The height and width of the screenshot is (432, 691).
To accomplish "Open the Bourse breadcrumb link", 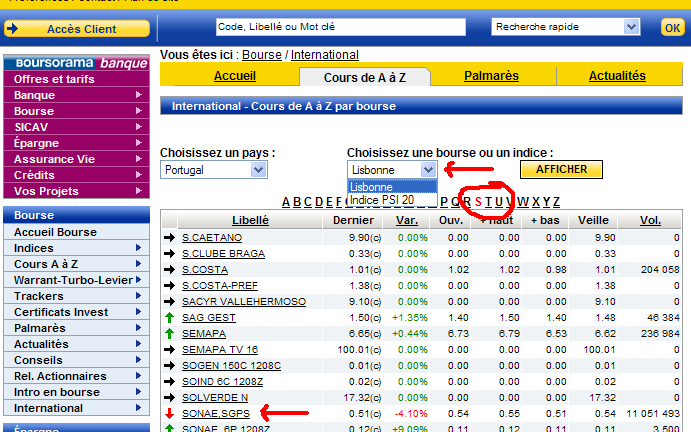I will tap(261, 55).
